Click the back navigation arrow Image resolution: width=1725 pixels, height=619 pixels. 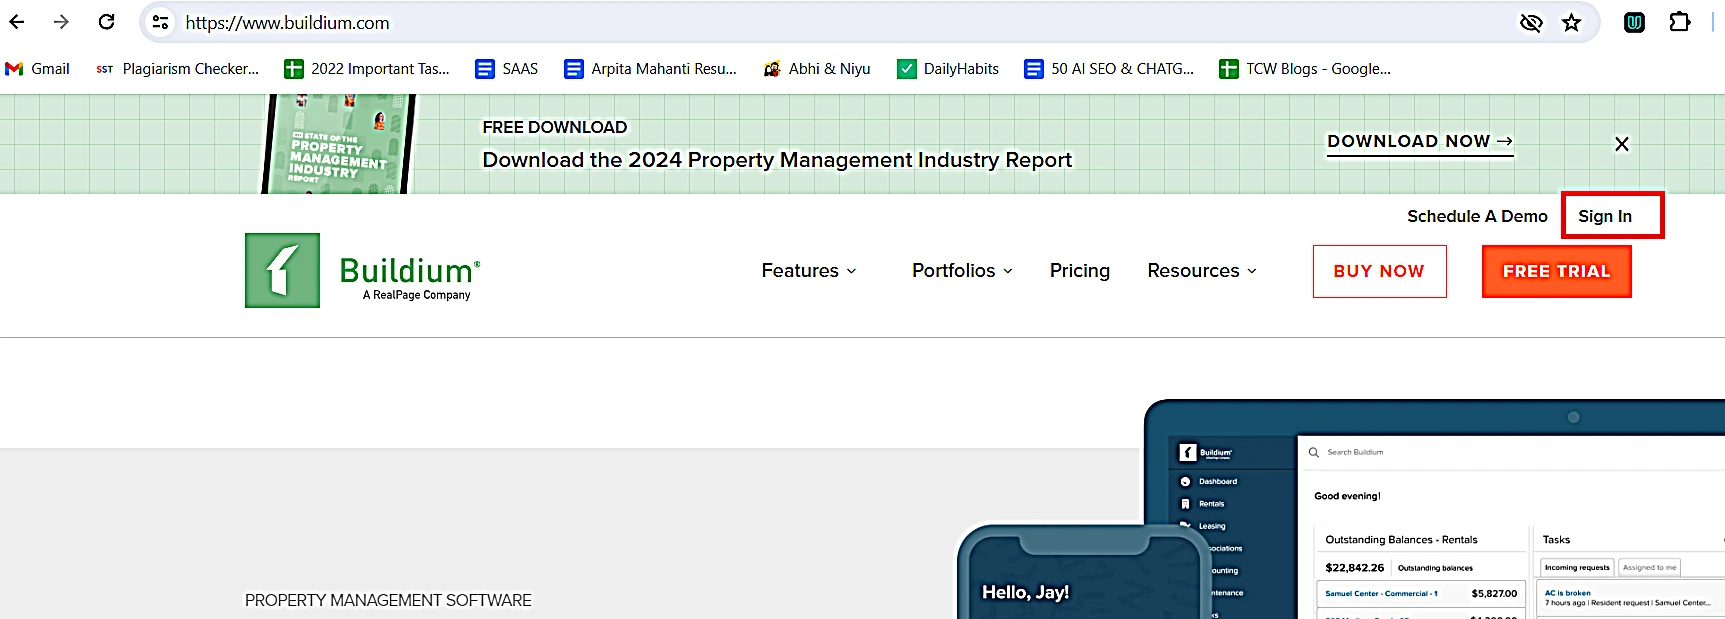(x=17, y=22)
